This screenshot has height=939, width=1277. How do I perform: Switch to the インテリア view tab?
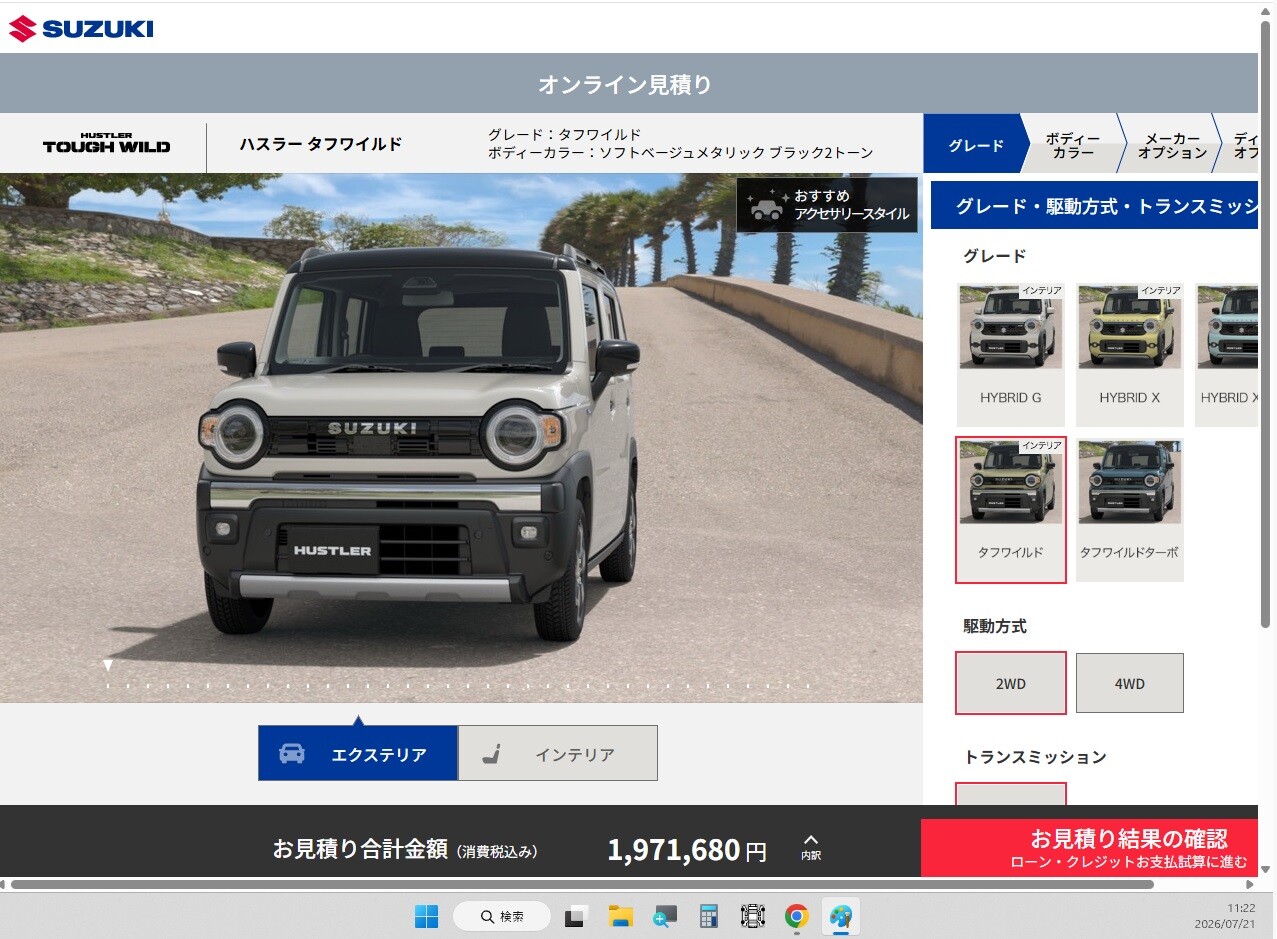[x=558, y=753]
